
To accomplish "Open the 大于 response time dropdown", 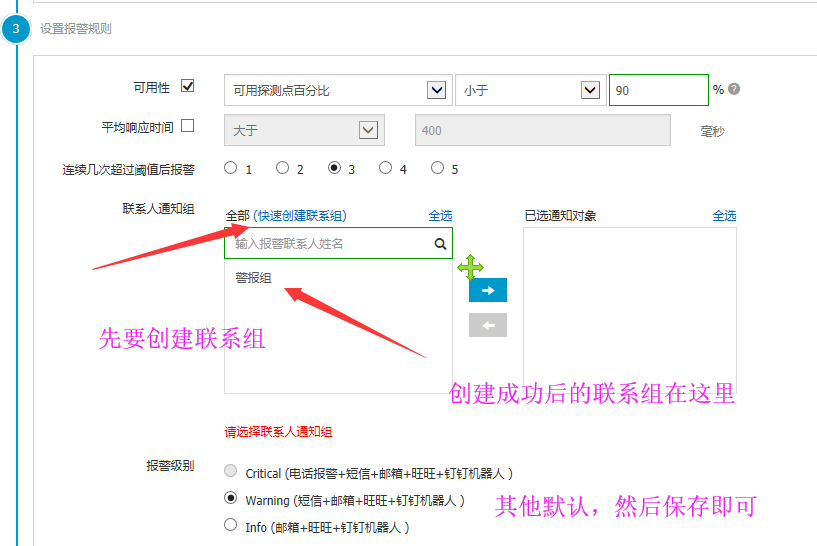I will coord(304,130).
